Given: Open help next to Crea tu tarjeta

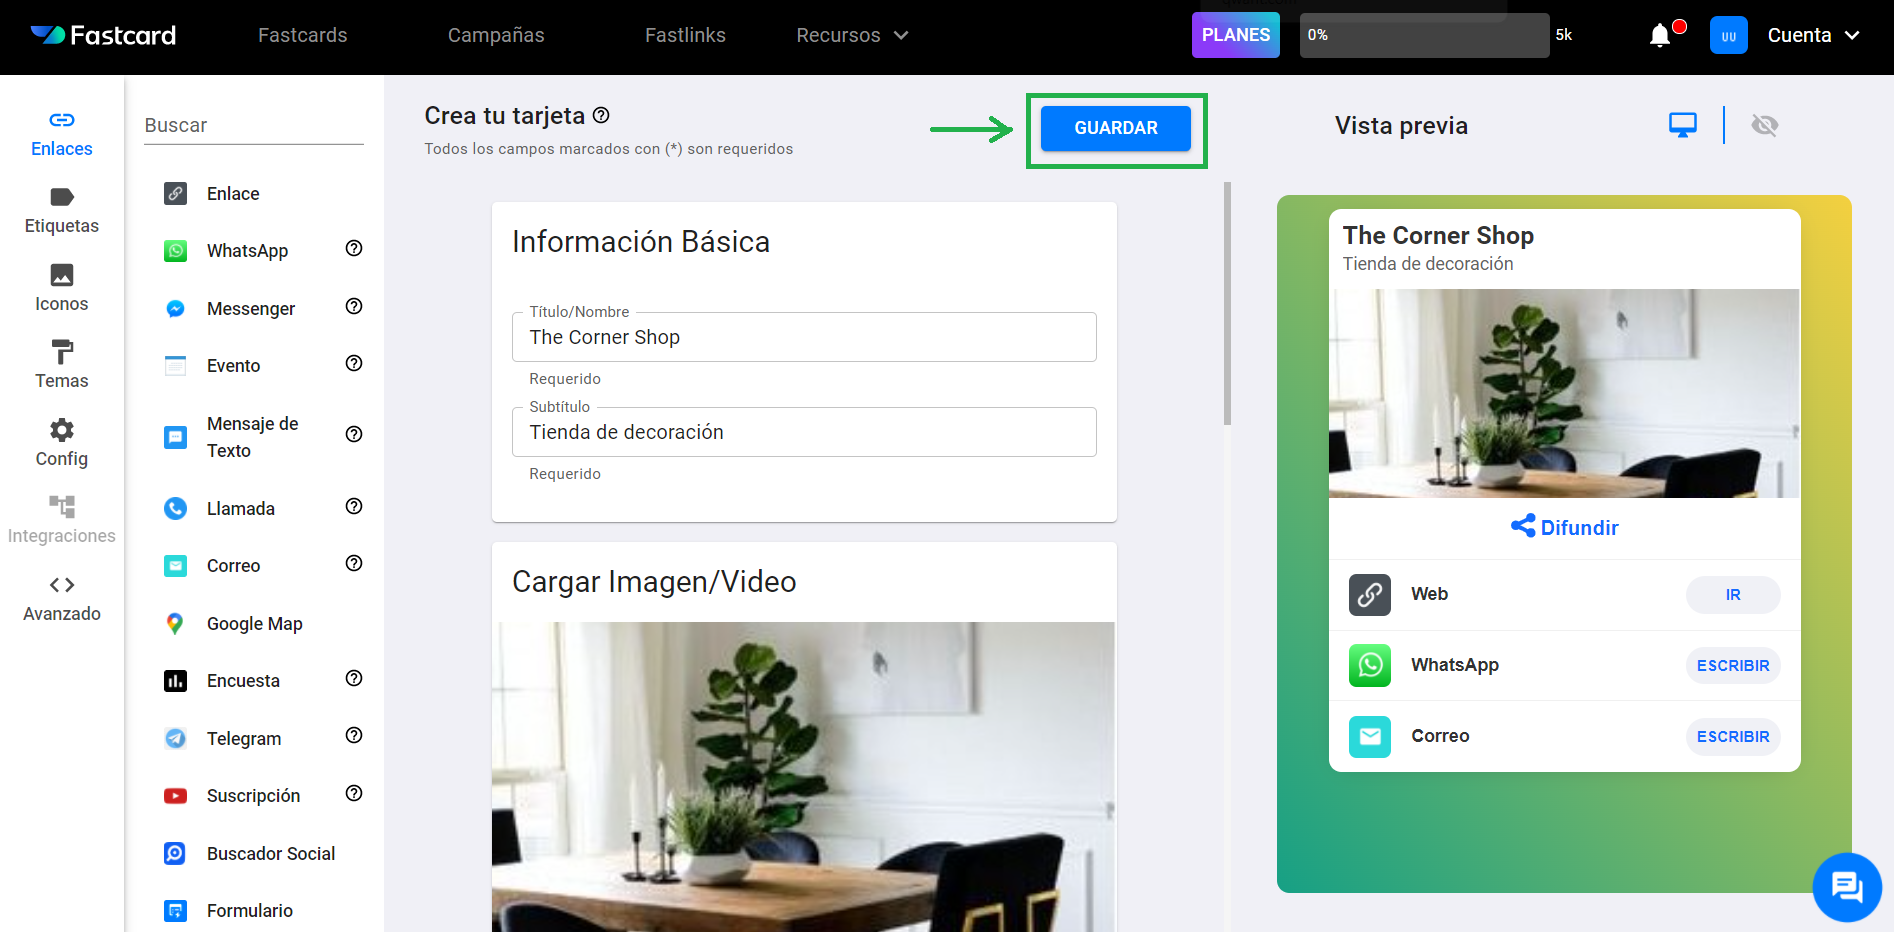Looking at the screenshot, I should [601, 115].
